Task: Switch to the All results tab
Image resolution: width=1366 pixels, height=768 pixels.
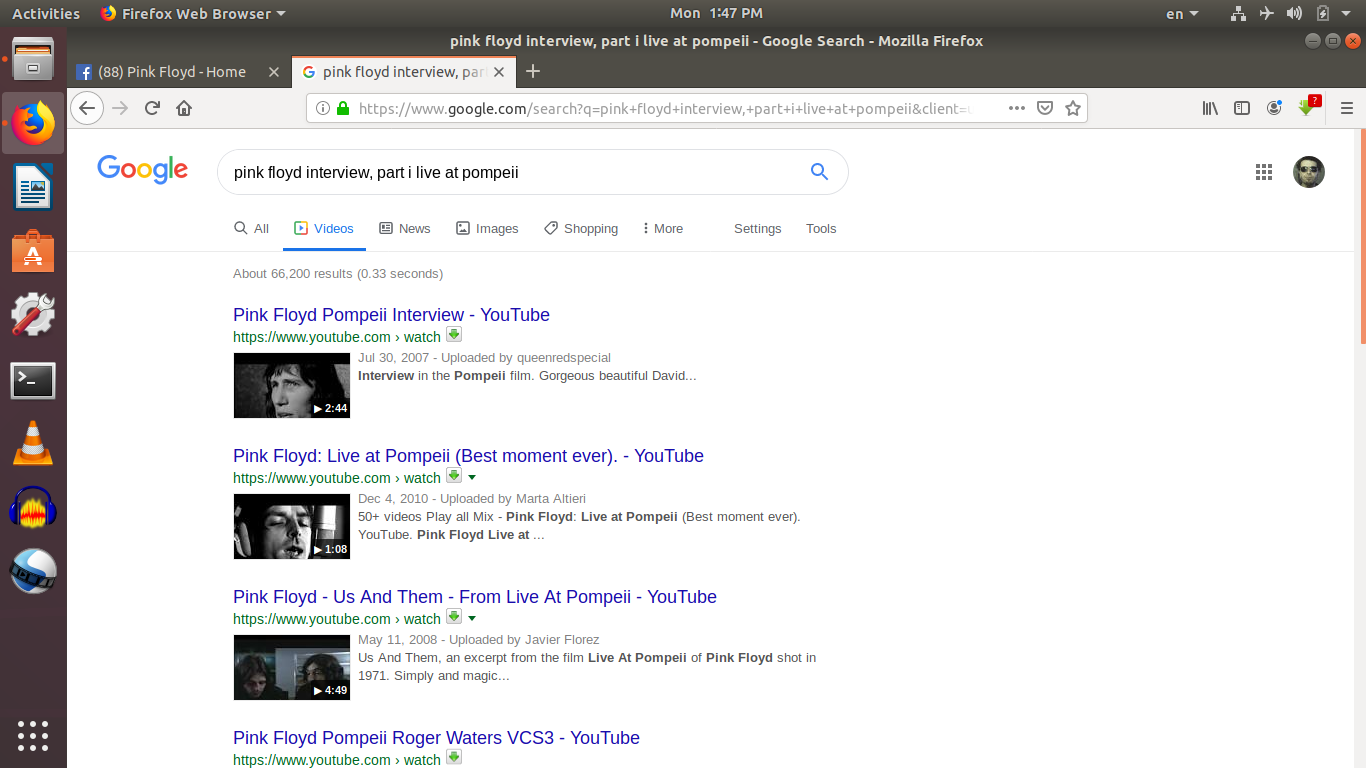Action: (251, 229)
